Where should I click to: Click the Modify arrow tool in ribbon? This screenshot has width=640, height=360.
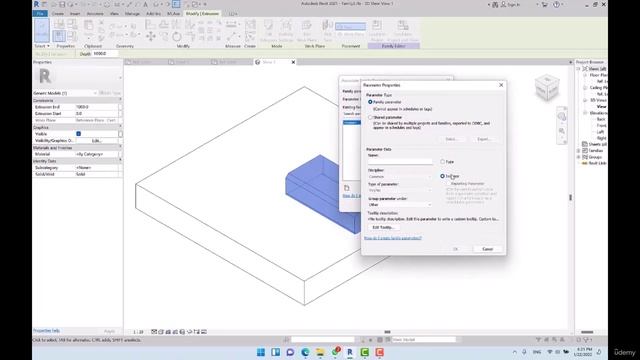[x=42, y=30]
